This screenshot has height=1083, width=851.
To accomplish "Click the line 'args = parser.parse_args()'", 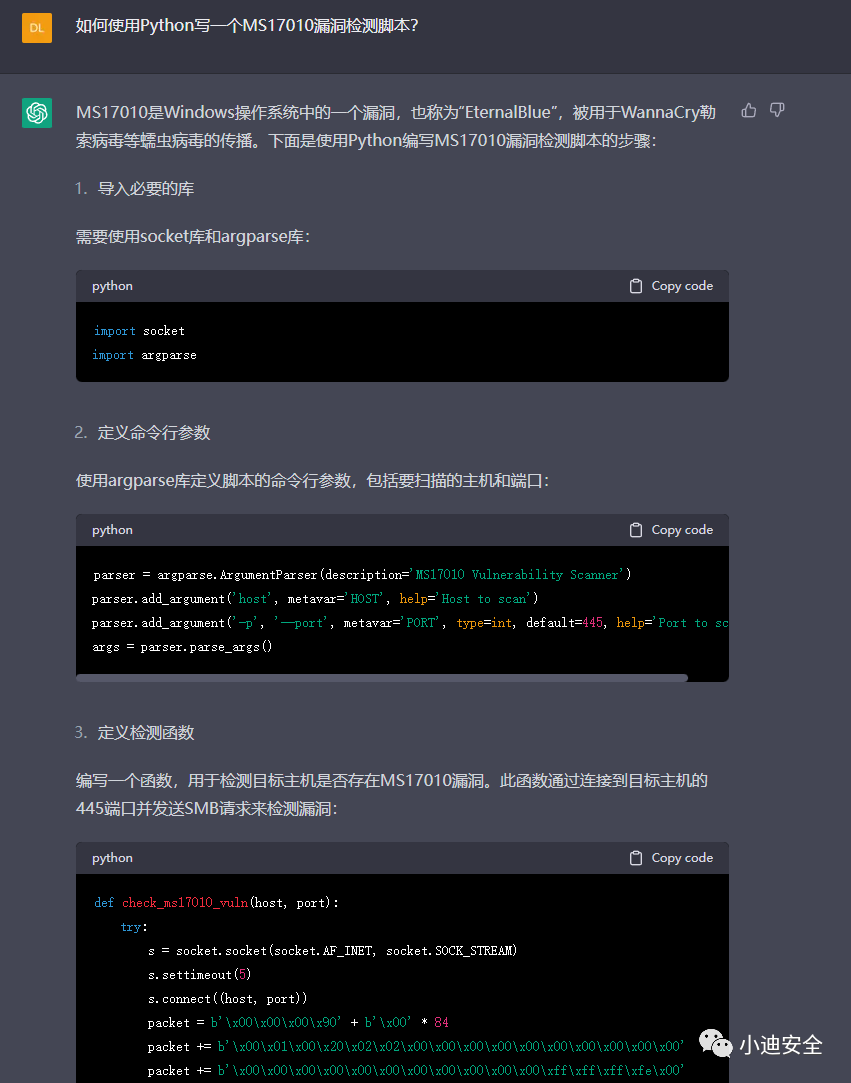I will 182,647.
